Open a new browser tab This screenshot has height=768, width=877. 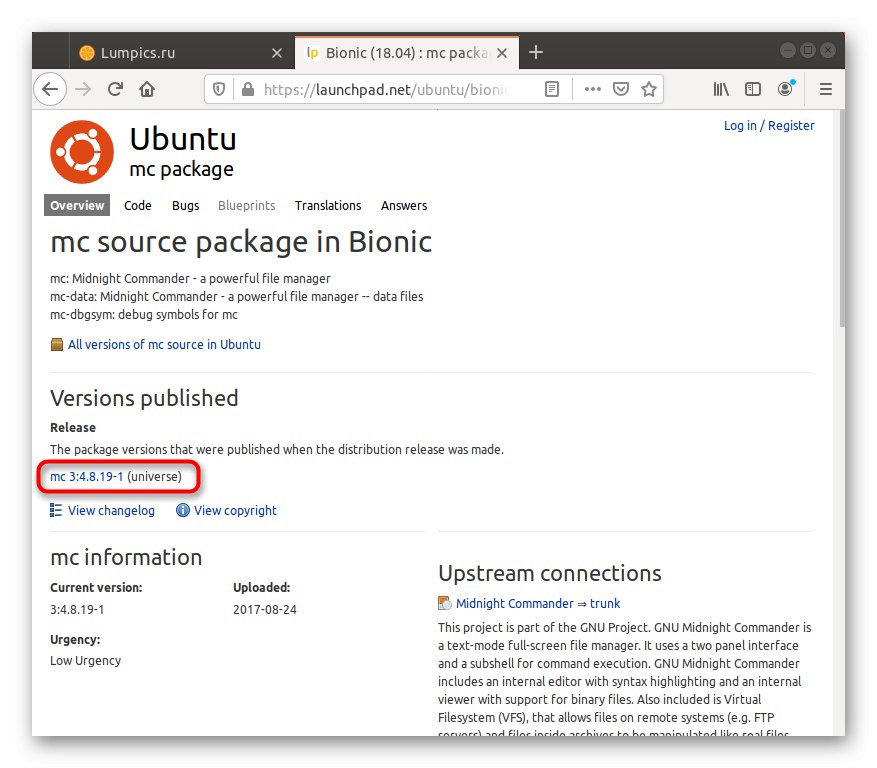pos(536,52)
